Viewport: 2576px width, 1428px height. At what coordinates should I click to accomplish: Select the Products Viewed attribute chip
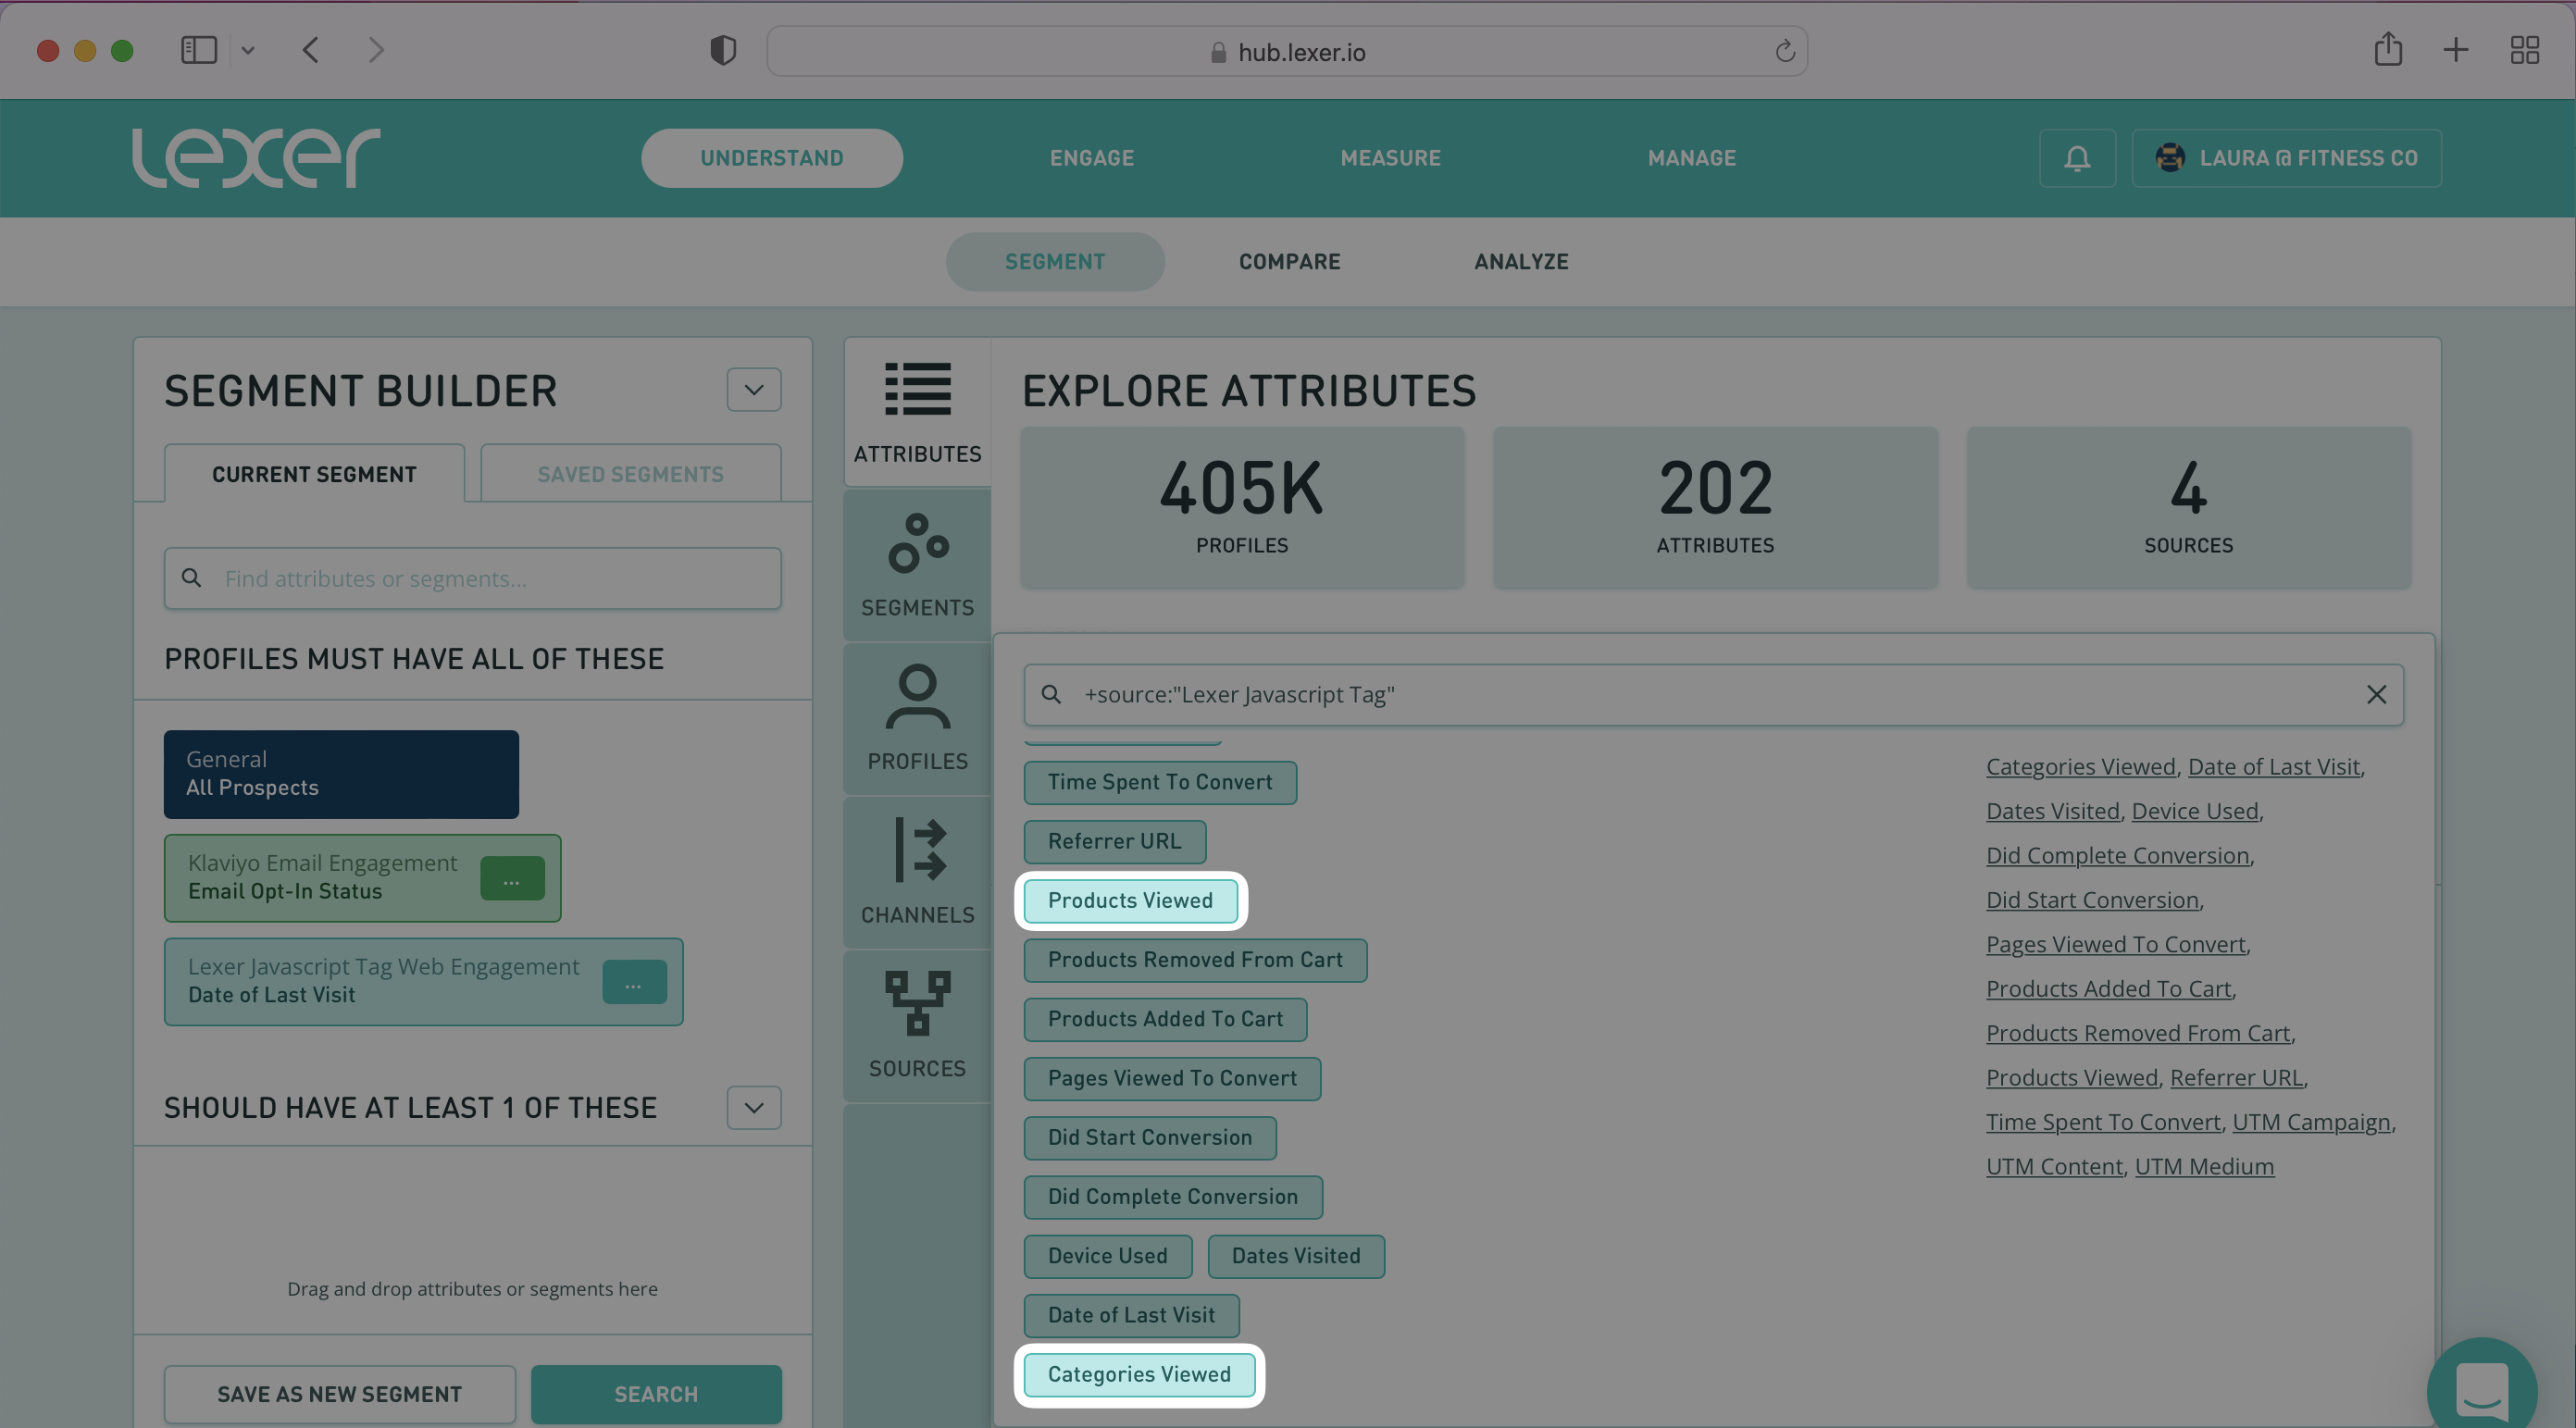[1130, 900]
